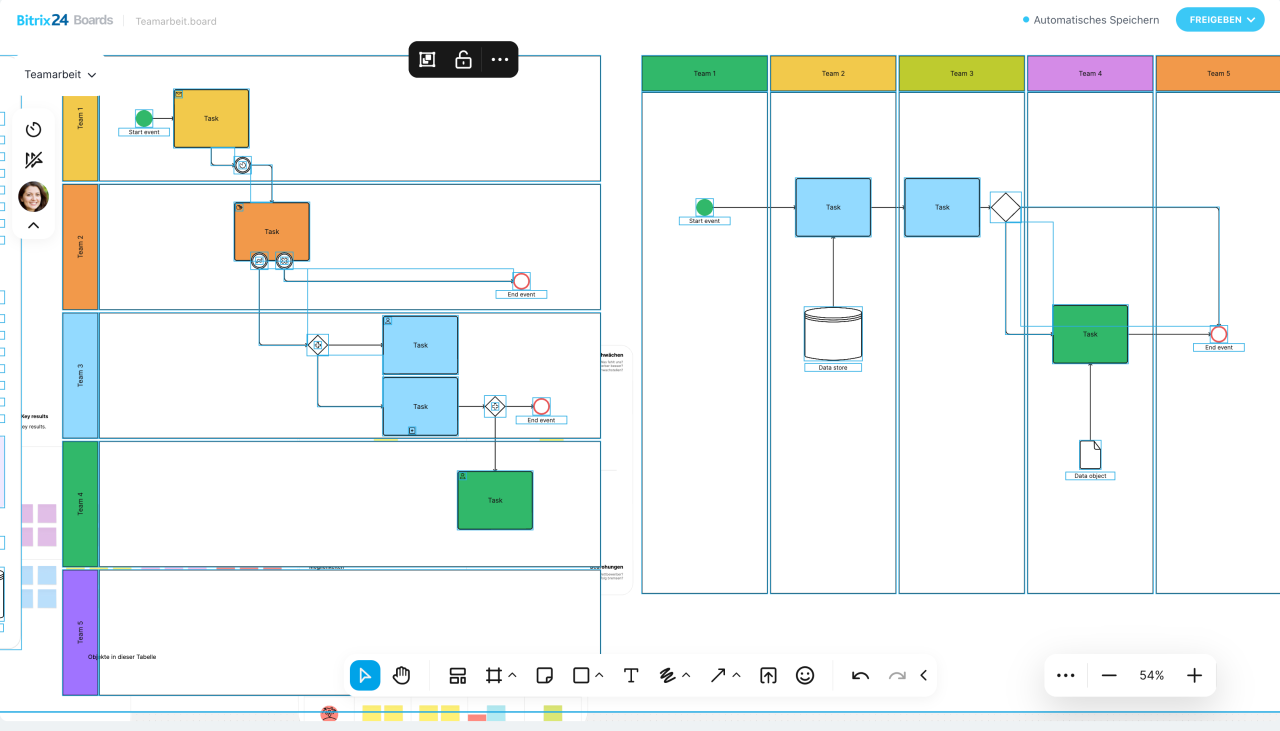
Task: Expand the Teamarbeit dropdown
Action: (x=61, y=75)
